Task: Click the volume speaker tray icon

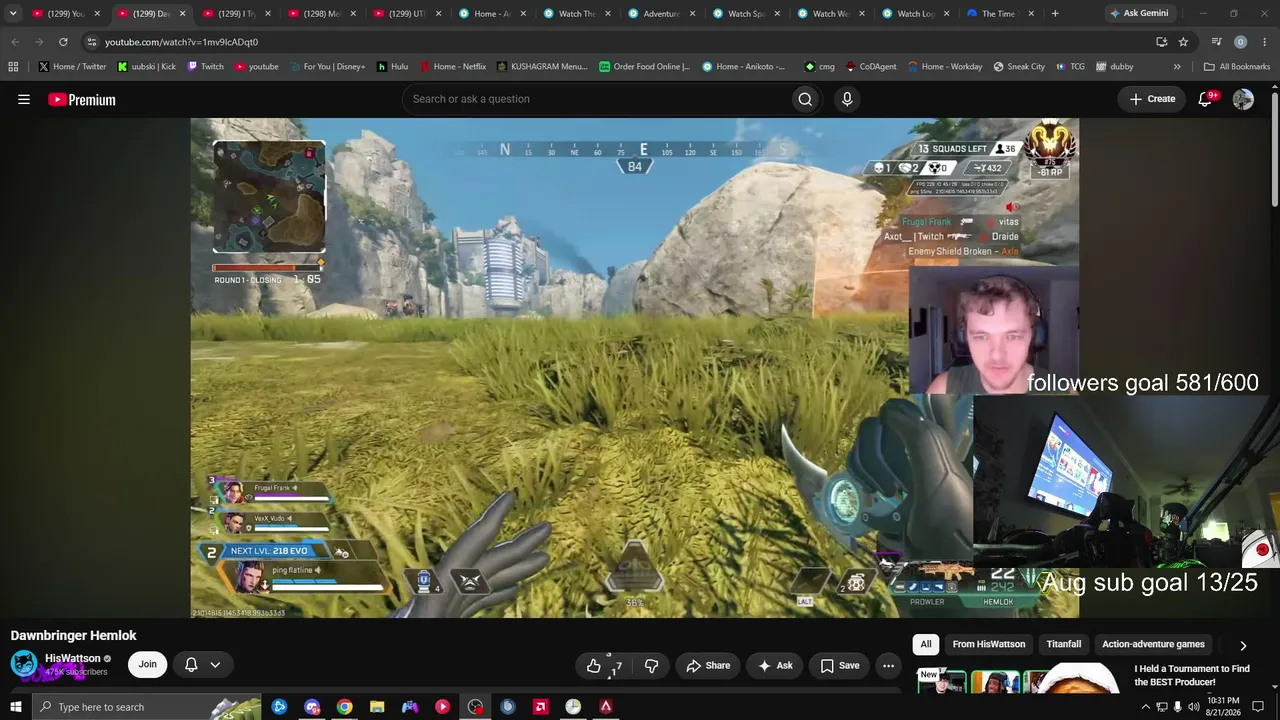Action: tap(1194, 707)
